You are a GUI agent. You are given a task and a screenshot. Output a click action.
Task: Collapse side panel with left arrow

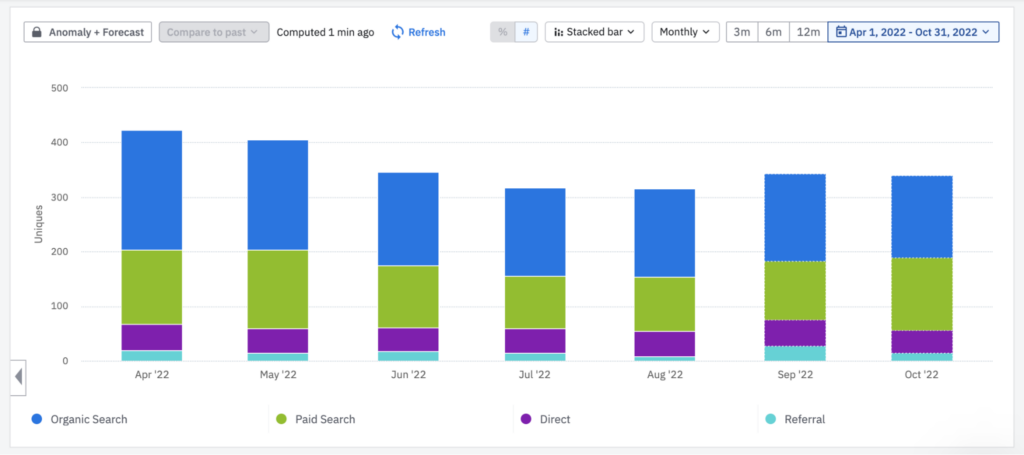(18, 377)
